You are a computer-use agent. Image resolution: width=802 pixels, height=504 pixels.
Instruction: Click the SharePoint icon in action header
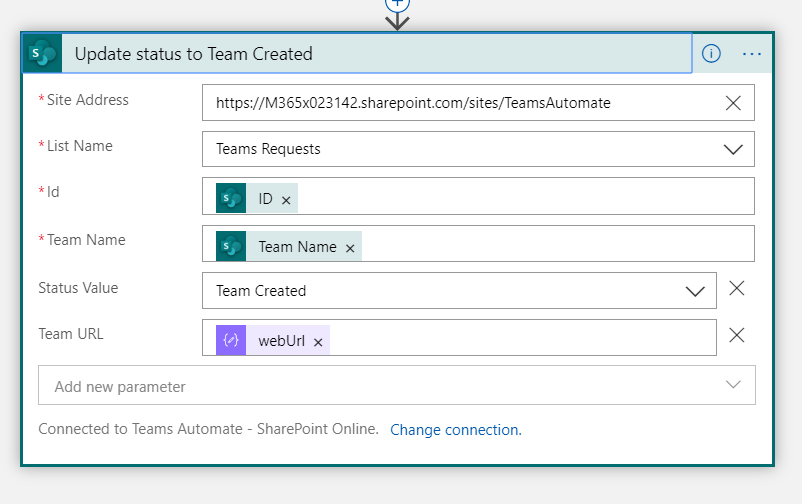click(42, 53)
